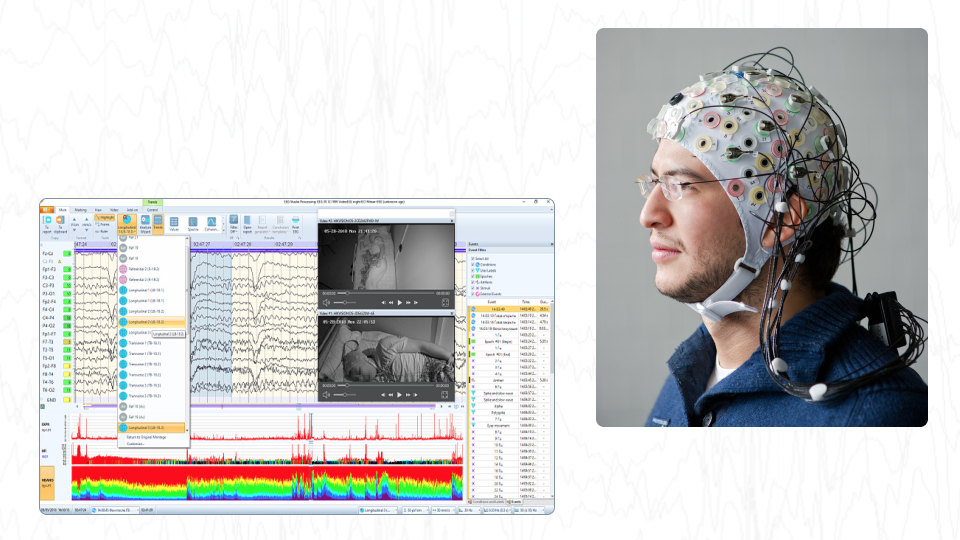The image size is (960, 540).
Task: Expand the analysis gallery more arrow
Action: (x=223, y=231)
